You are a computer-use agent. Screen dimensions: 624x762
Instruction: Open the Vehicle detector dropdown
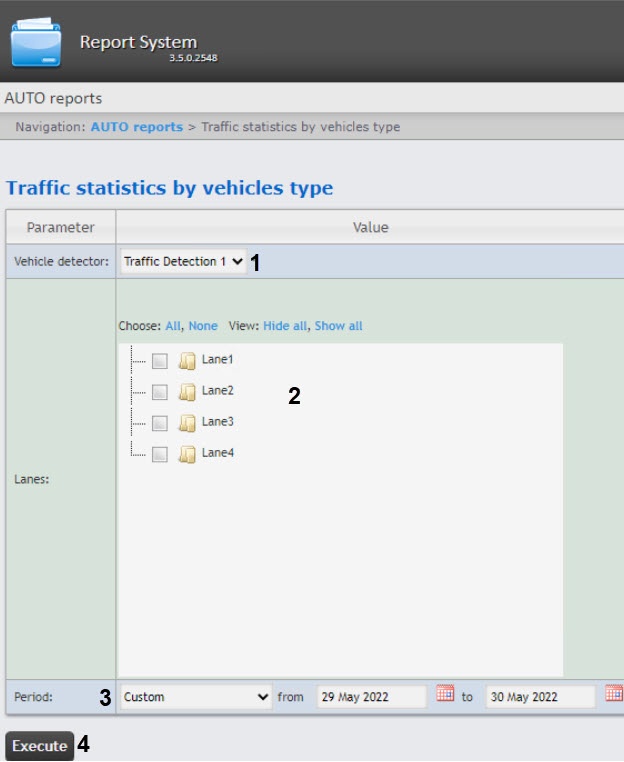[183, 262]
